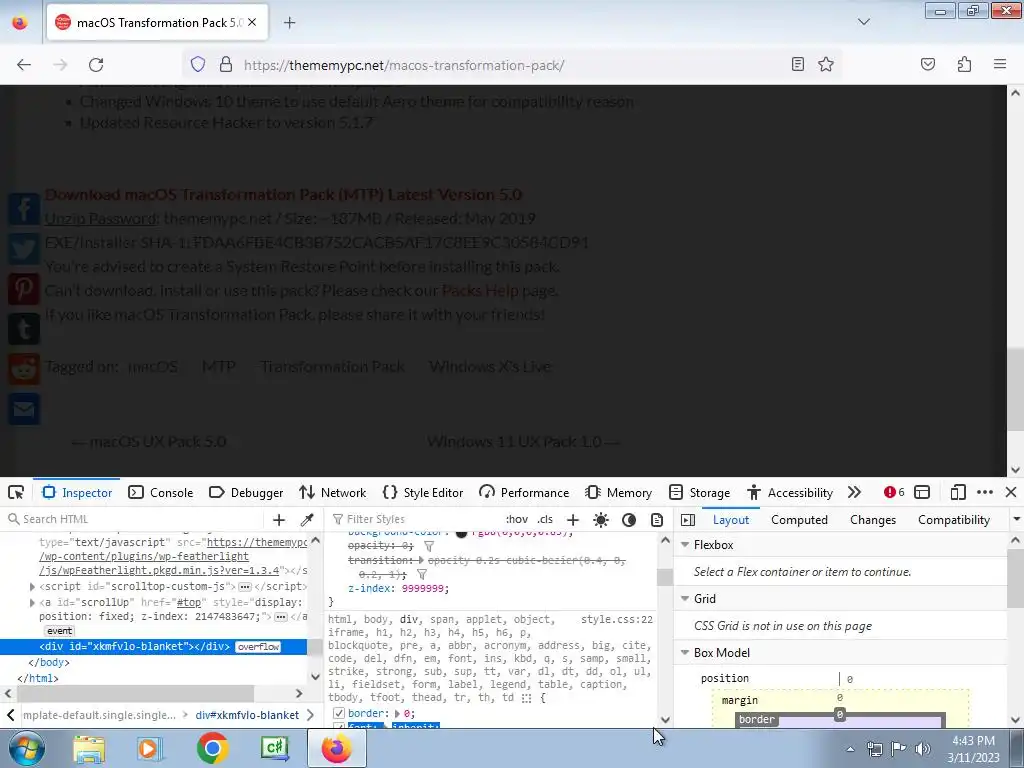
Task: Expand the scrolltop-custom-js script node
Action: point(32,586)
